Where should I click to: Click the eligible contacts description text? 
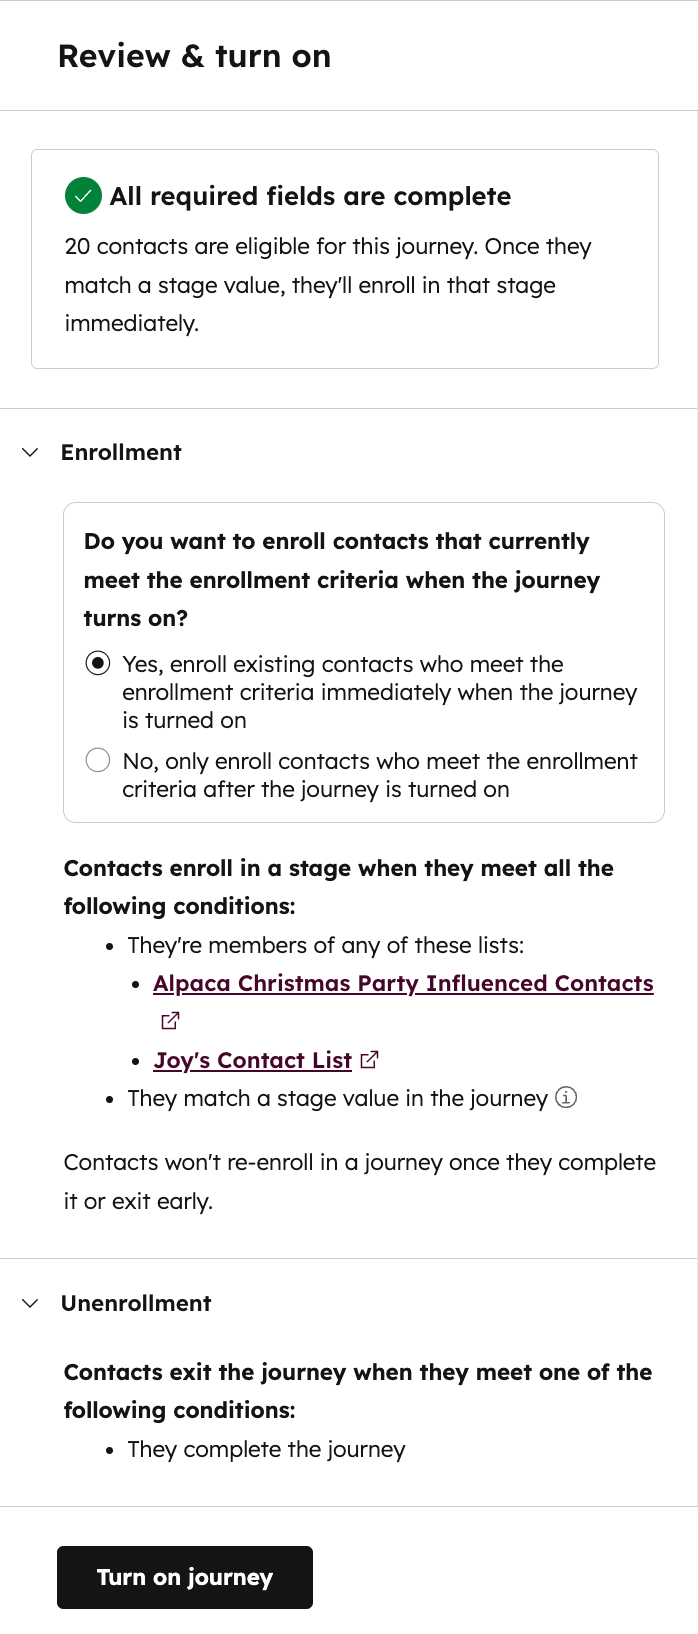328,285
